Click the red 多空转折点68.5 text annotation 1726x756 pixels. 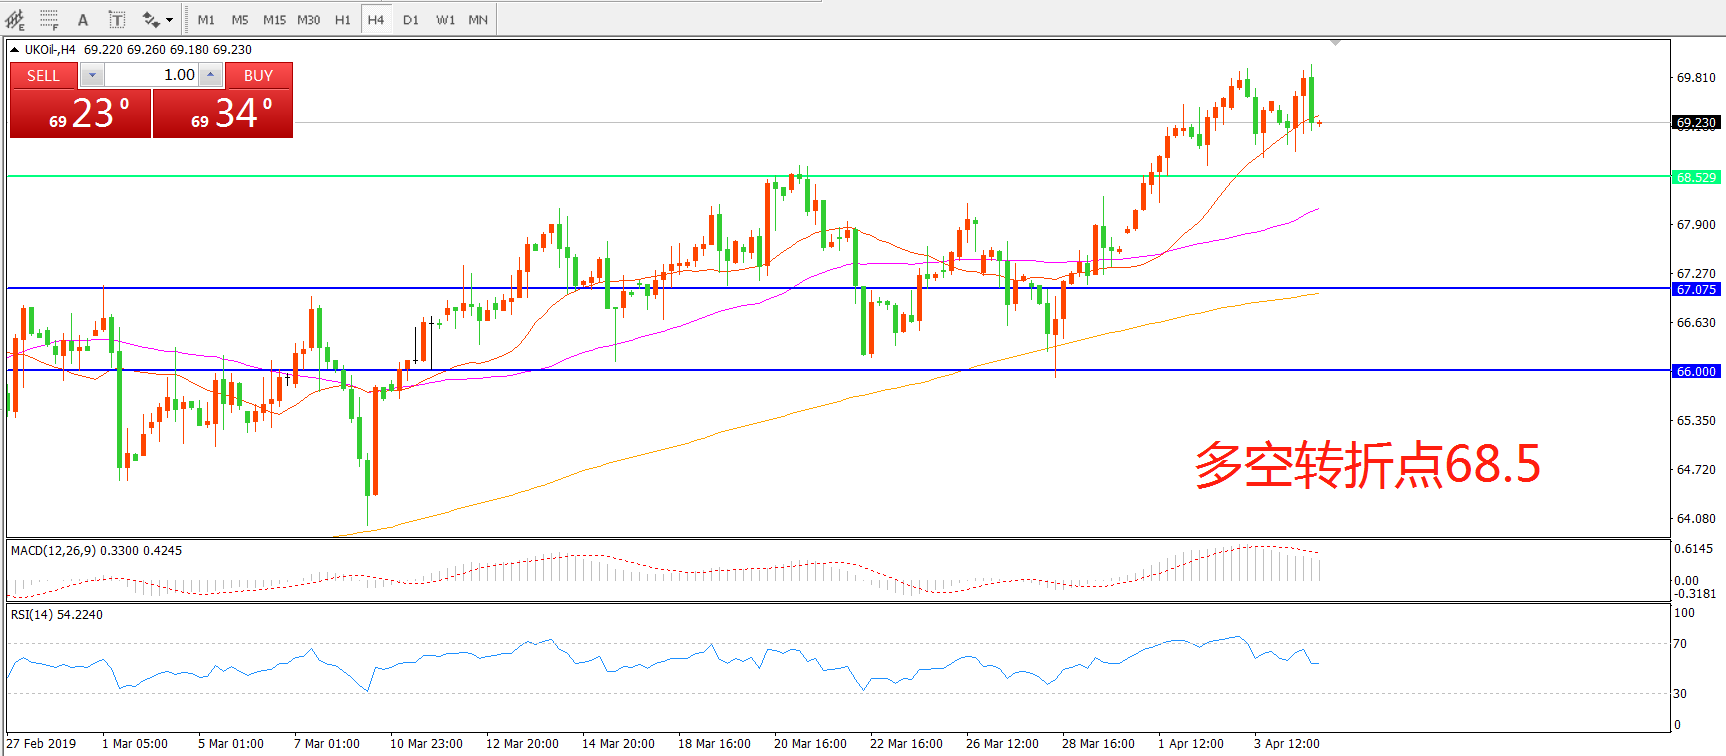1367,465
